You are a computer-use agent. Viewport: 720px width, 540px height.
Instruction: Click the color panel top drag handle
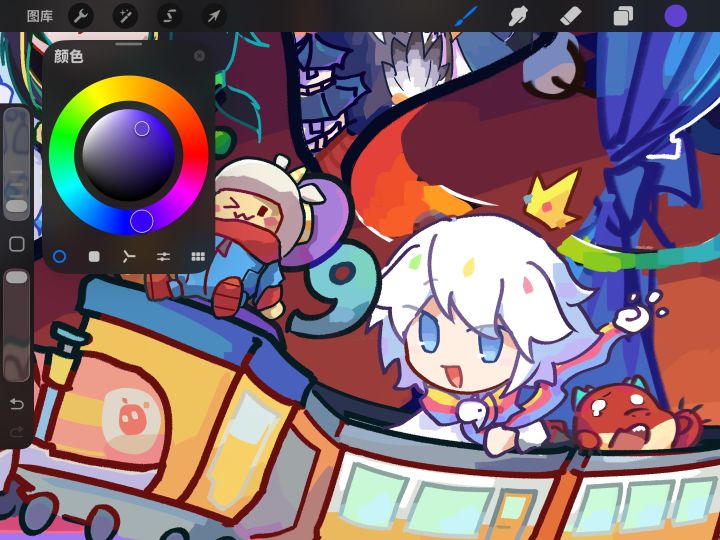click(129, 44)
